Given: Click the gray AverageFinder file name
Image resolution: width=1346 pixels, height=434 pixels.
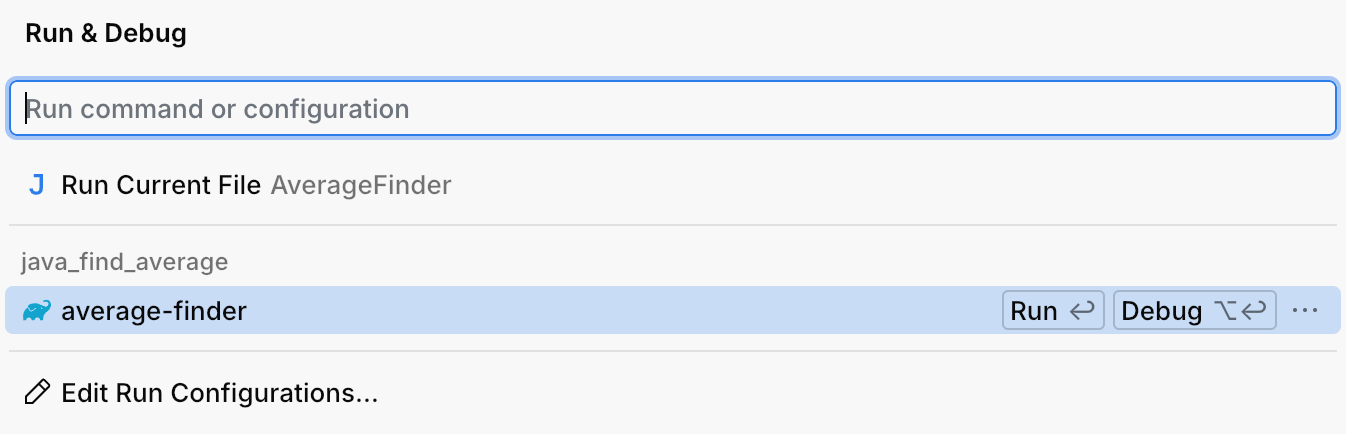Looking at the screenshot, I should pyautogui.click(x=361, y=185).
